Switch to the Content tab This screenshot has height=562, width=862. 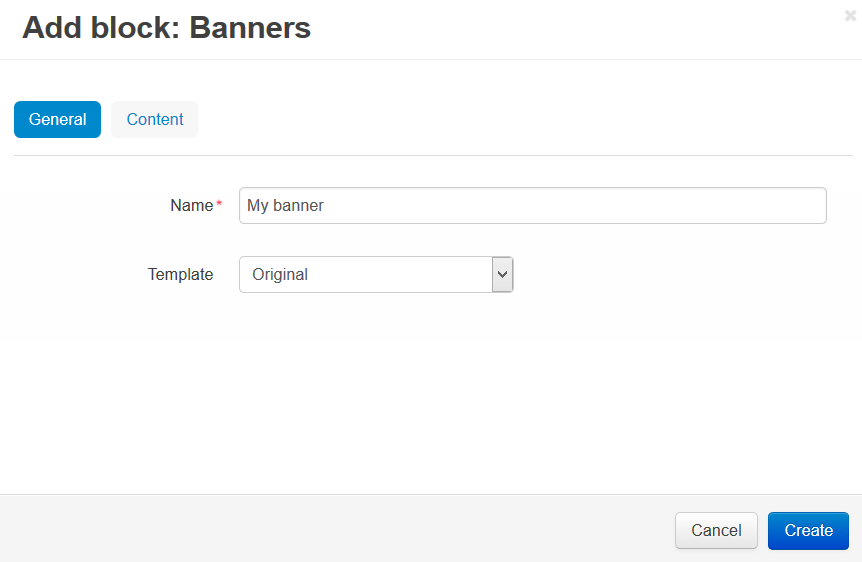pyautogui.click(x=154, y=119)
